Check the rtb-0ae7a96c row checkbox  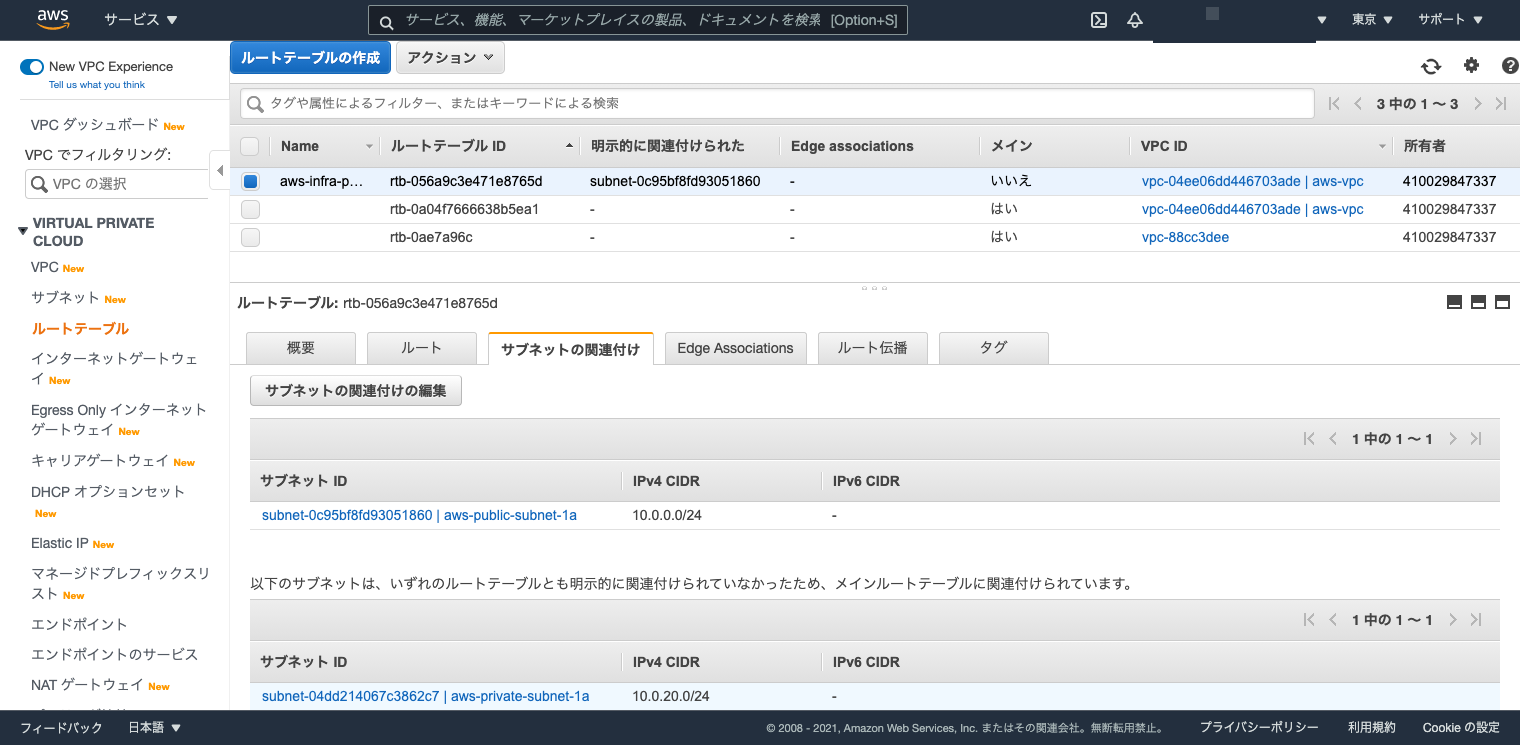250,238
